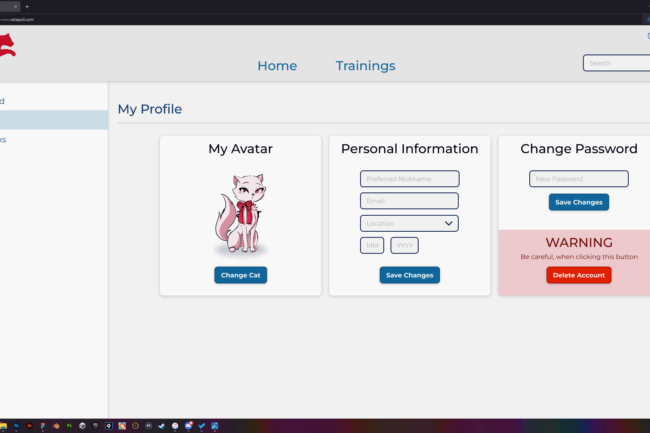Select the MM month field
The image size is (650, 433).
coord(372,245)
